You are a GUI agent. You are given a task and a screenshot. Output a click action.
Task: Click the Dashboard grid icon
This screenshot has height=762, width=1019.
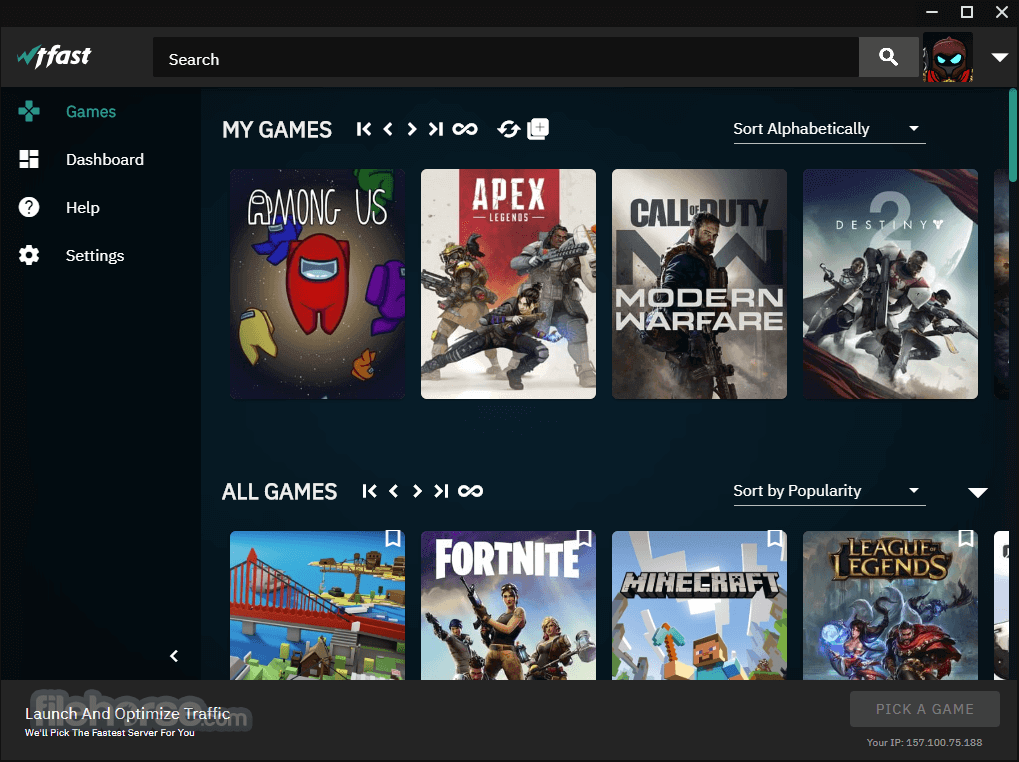[29, 159]
